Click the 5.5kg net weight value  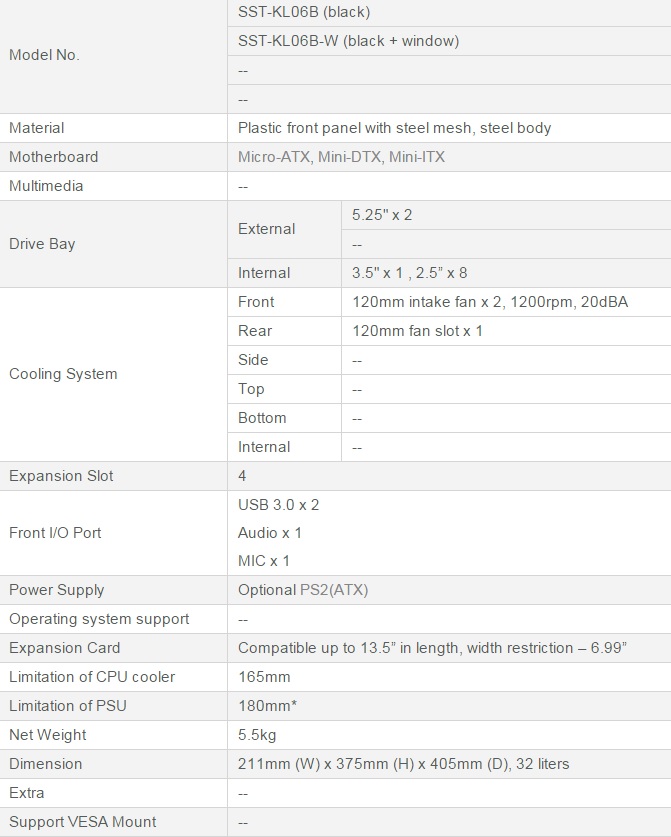[x=257, y=735]
